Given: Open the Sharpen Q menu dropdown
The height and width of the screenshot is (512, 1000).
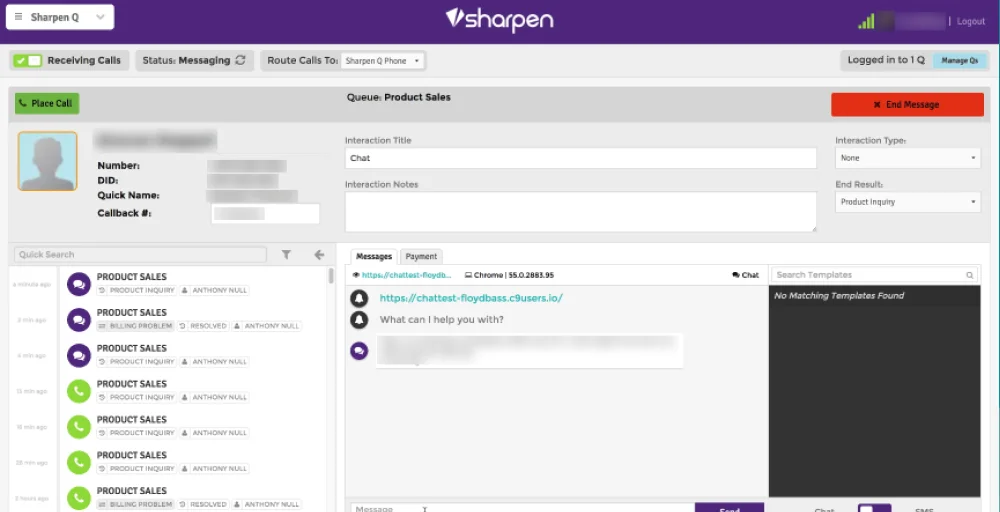Looking at the screenshot, I should pyautogui.click(x=60, y=17).
